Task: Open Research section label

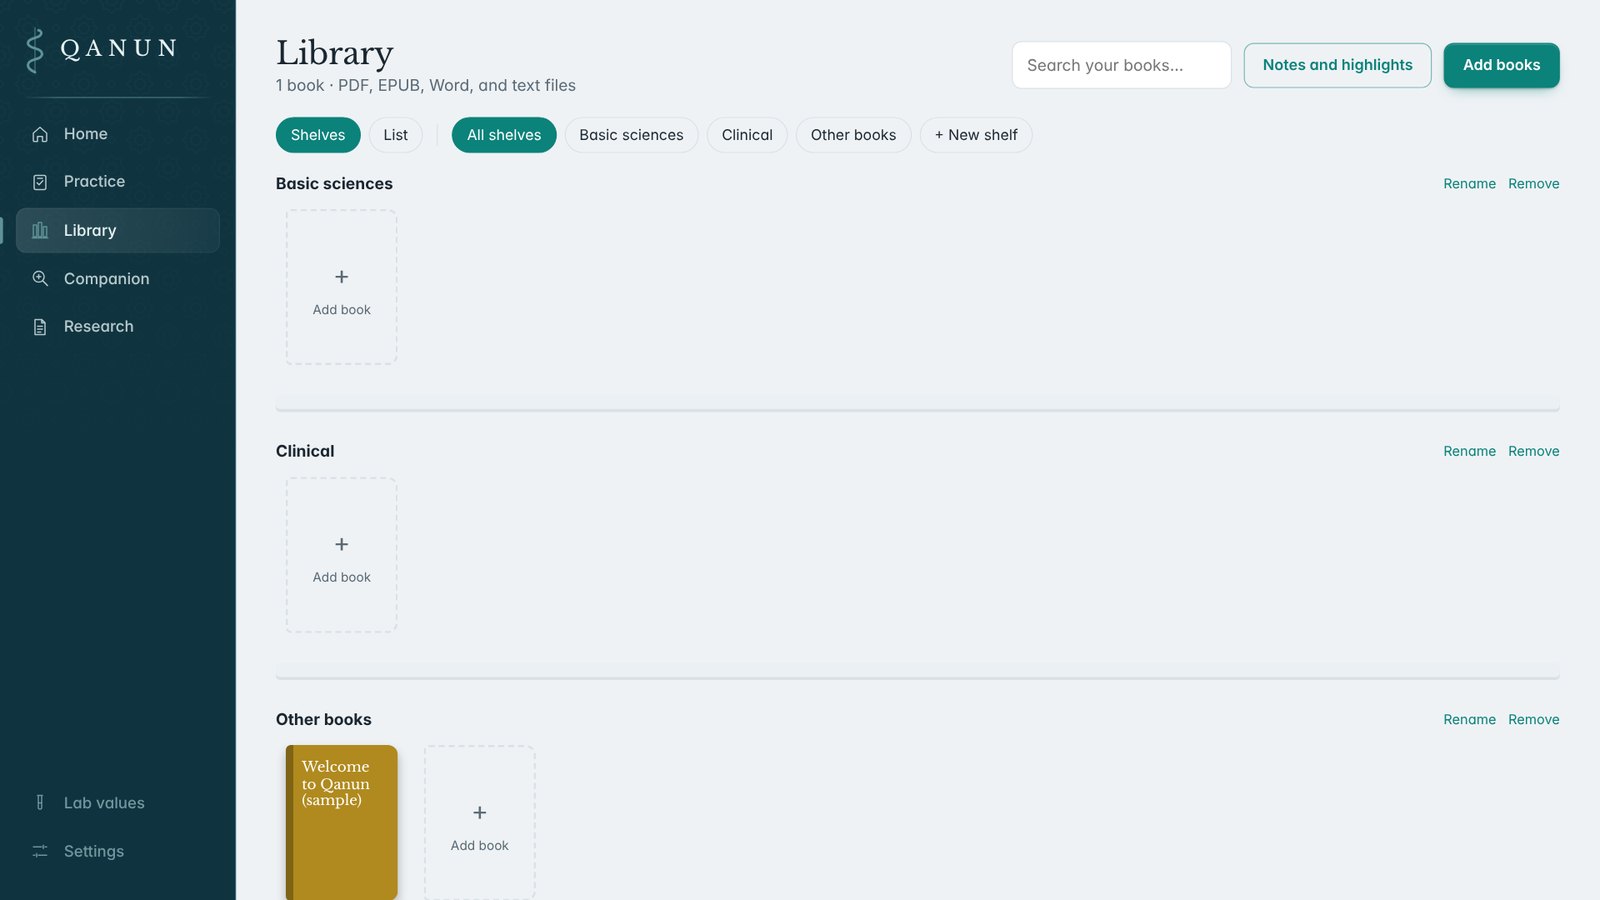Action: click(x=99, y=327)
